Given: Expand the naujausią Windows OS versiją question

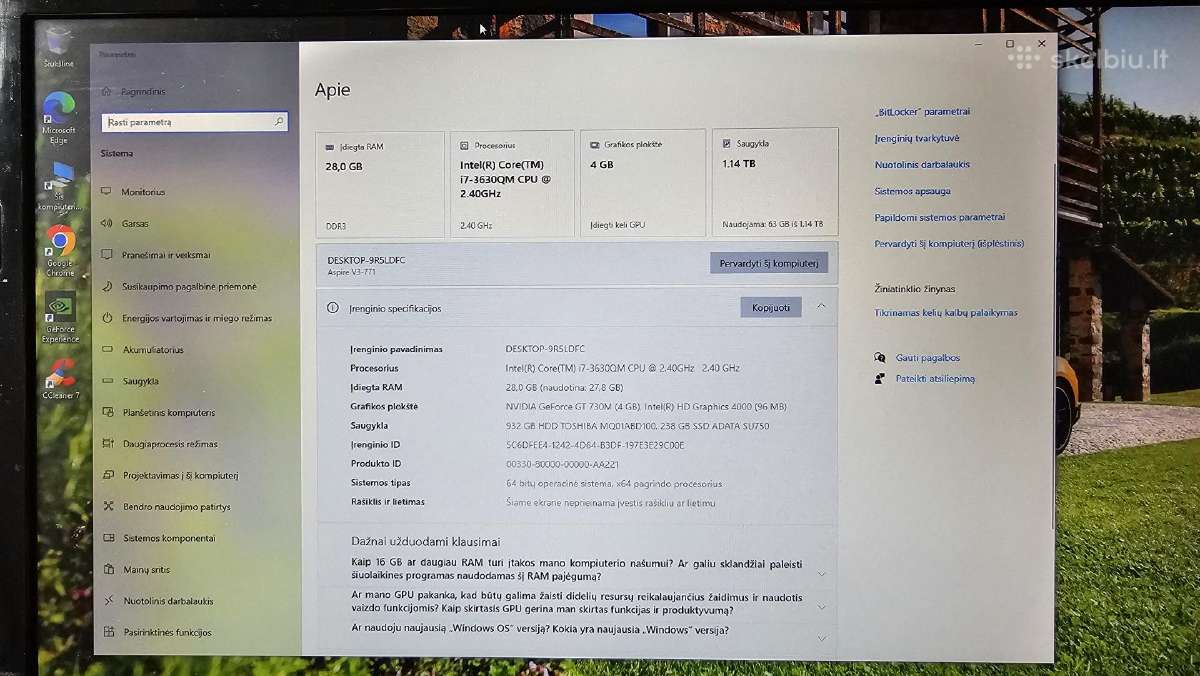Looking at the screenshot, I should coord(821,637).
